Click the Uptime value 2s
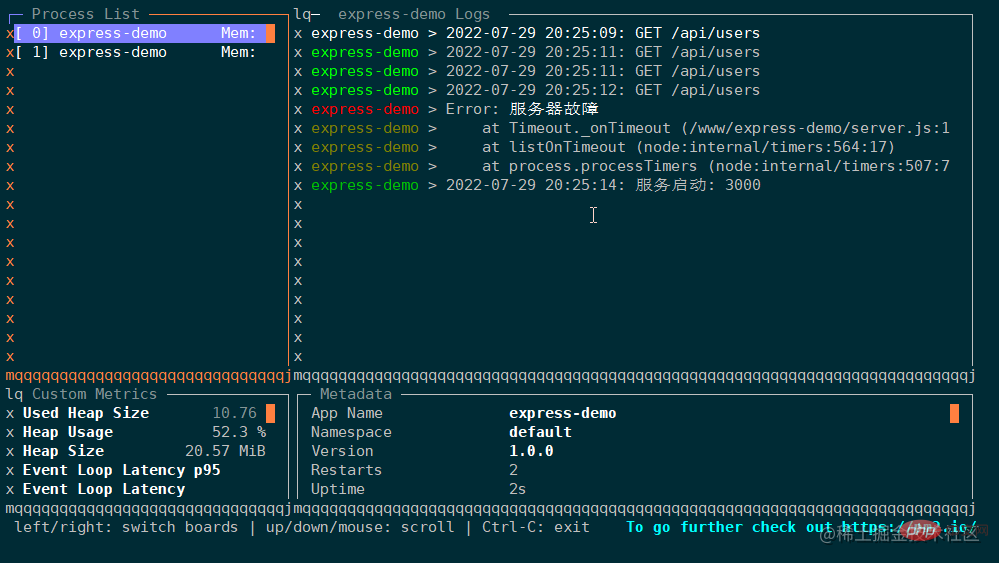This screenshot has height=563, width=999. 517,490
